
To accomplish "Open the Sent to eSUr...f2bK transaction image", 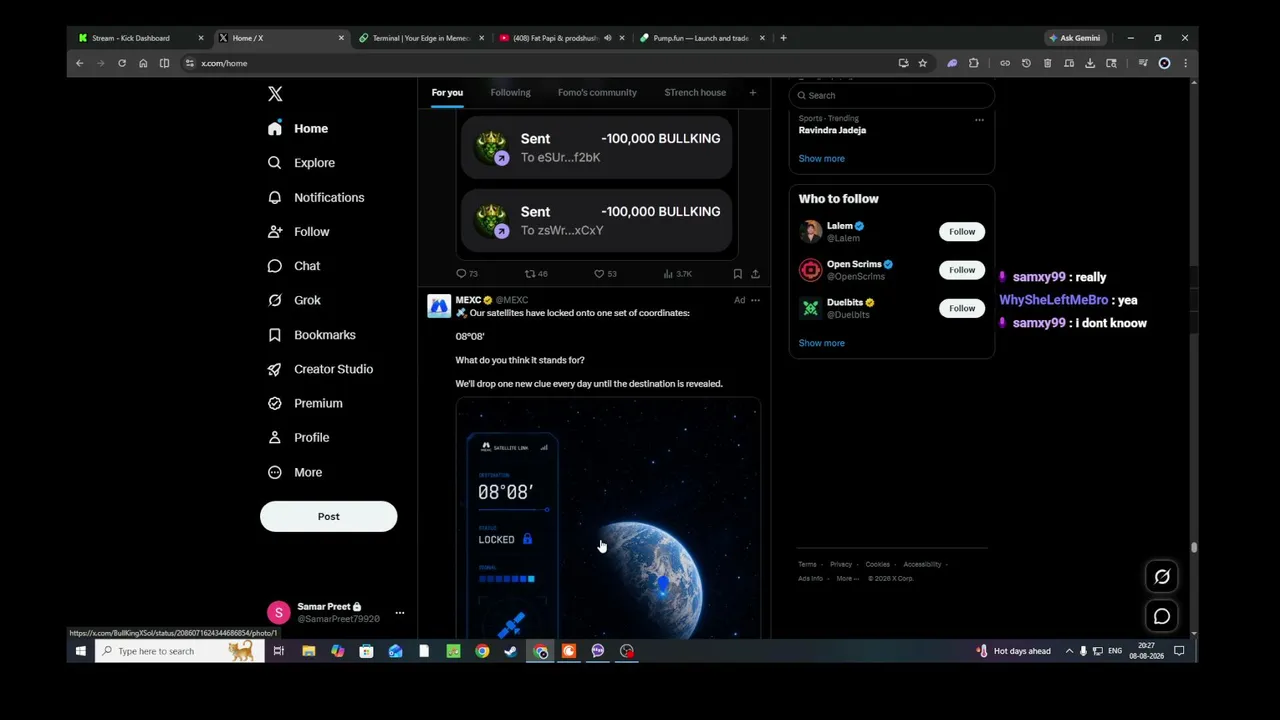I will click(x=597, y=148).
